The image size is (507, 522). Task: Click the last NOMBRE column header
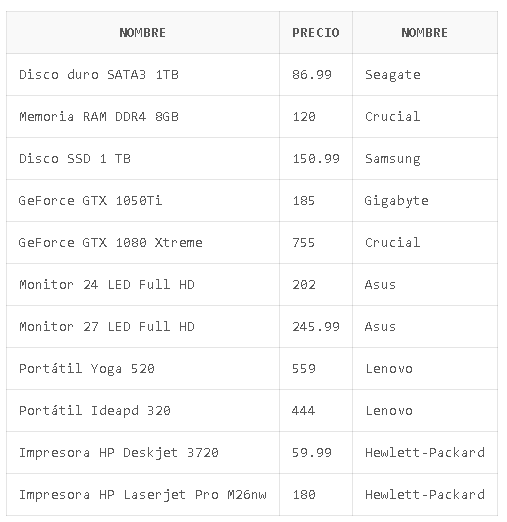(425, 33)
